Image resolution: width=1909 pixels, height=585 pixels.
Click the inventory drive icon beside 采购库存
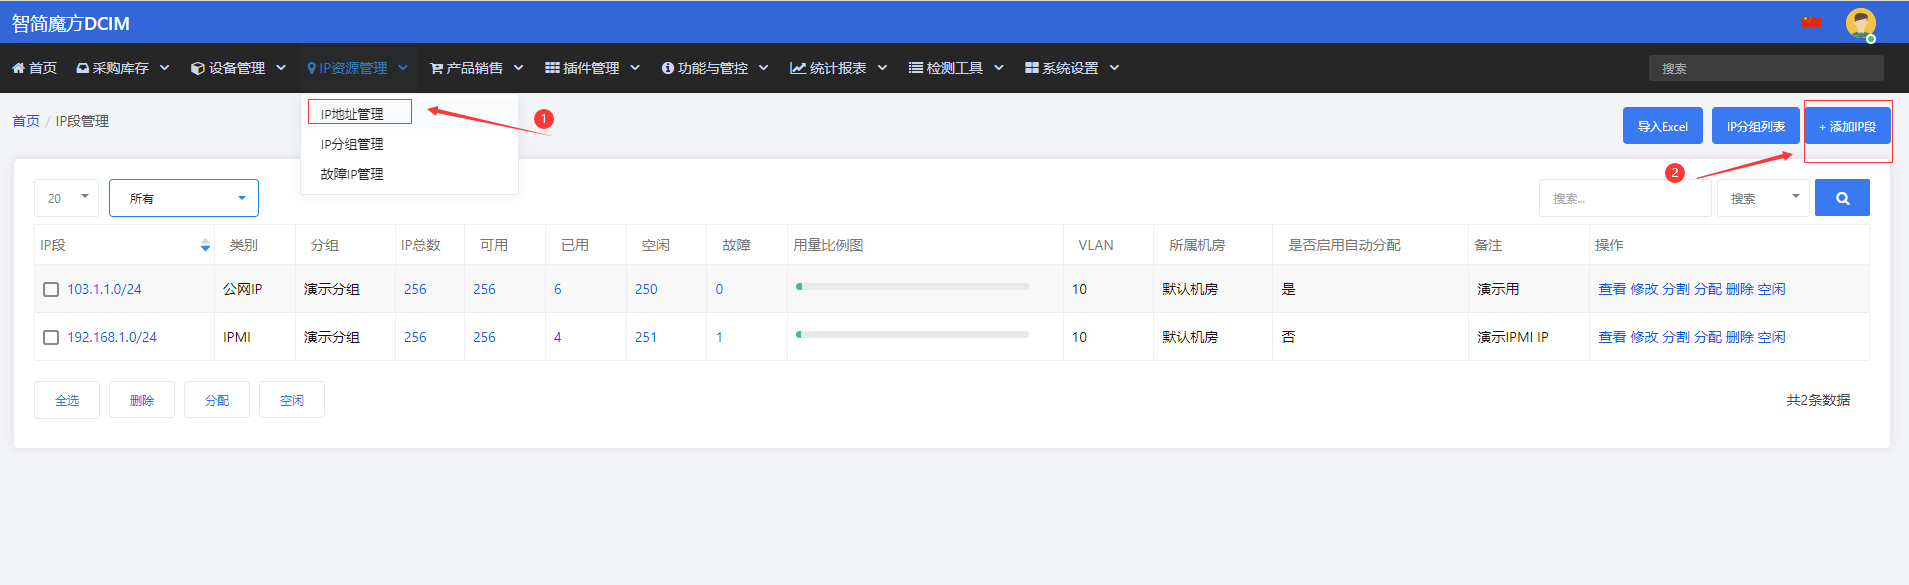point(83,68)
